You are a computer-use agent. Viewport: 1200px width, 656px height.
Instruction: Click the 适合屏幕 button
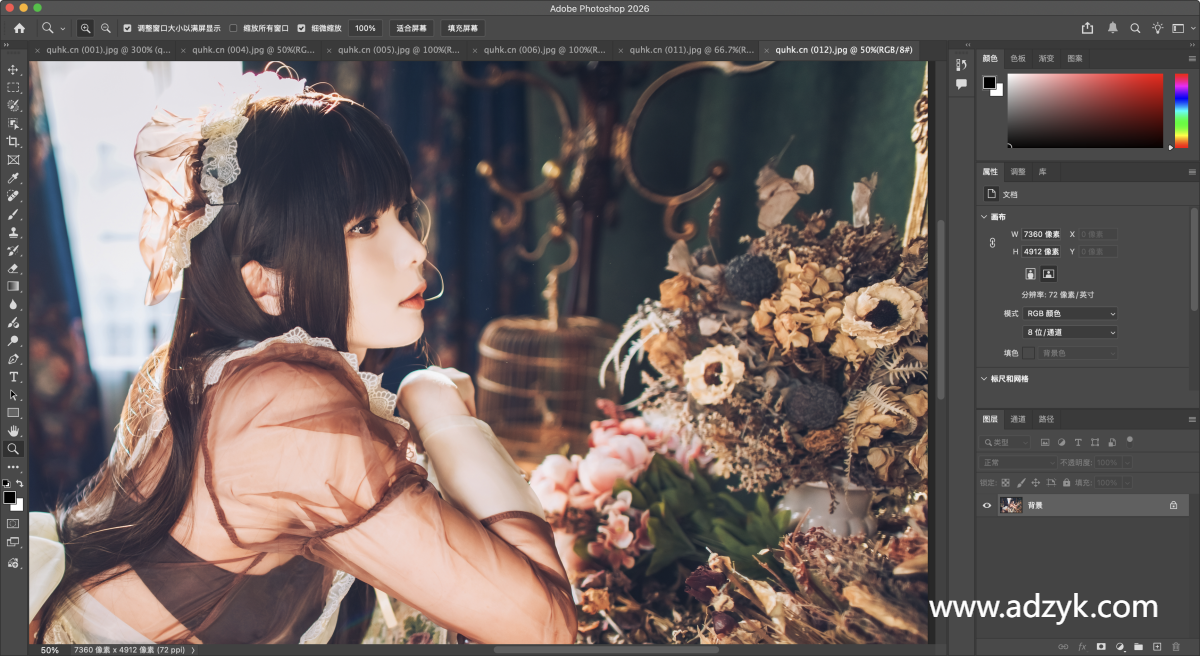point(411,28)
